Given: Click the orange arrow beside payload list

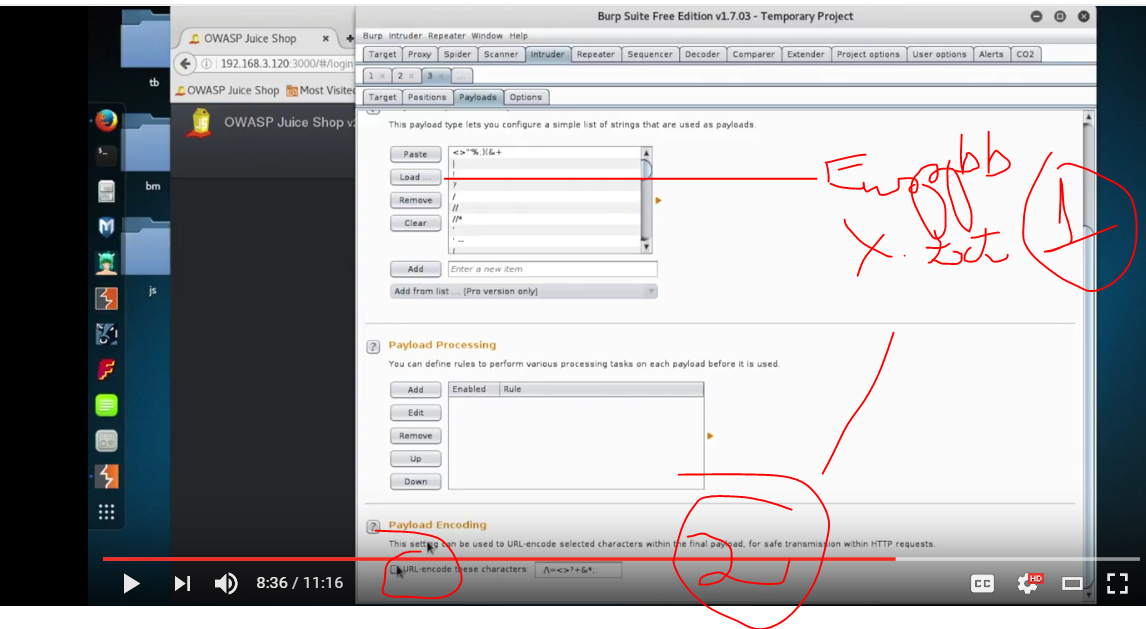Looking at the screenshot, I should [x=659, y=200].
